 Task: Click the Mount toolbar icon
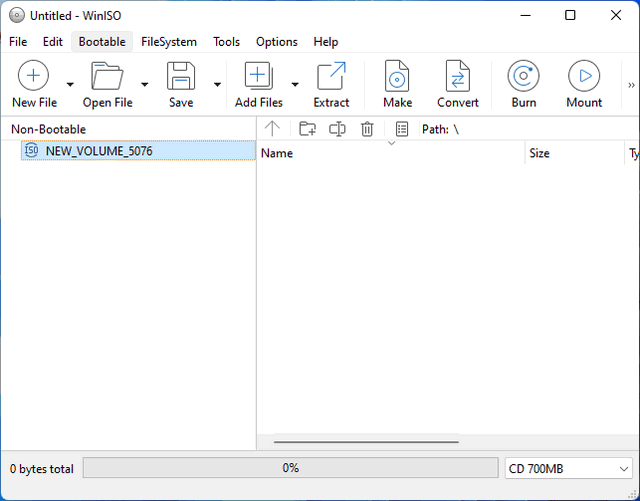coord(583,77)
